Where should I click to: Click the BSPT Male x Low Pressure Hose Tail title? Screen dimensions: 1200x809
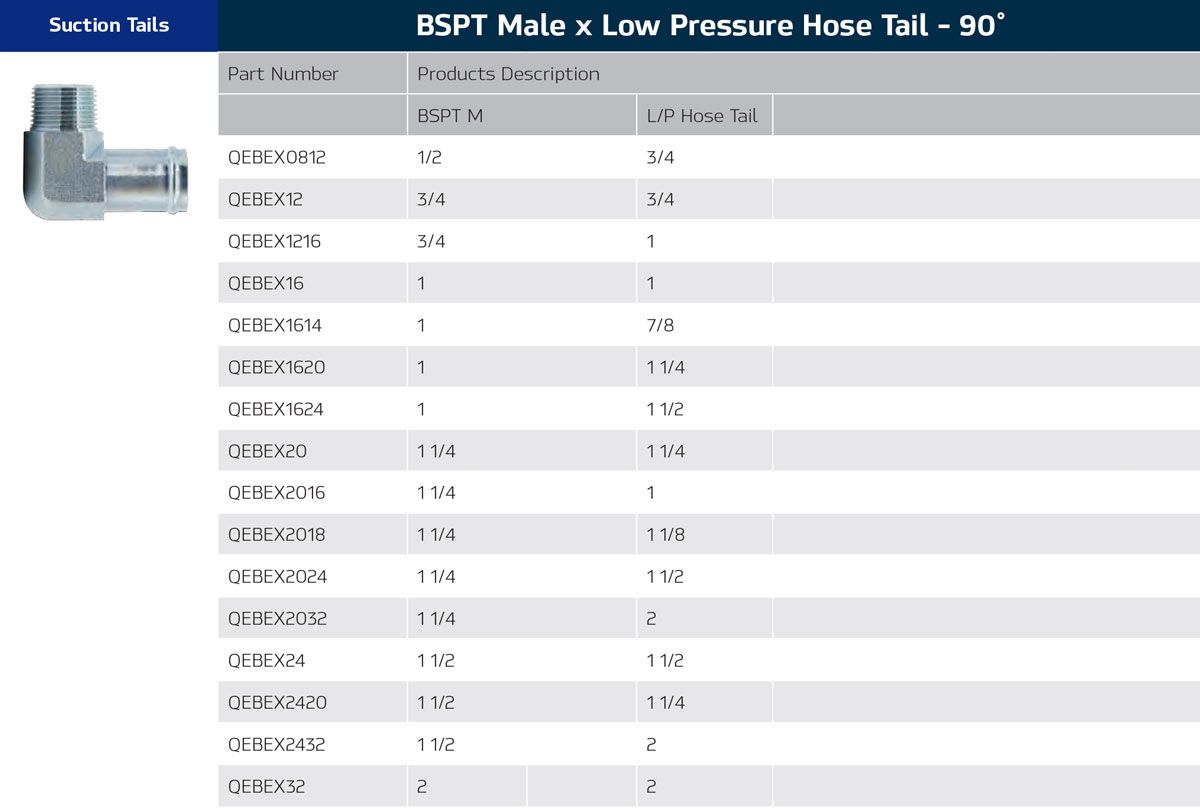click(x=709, y=26)
